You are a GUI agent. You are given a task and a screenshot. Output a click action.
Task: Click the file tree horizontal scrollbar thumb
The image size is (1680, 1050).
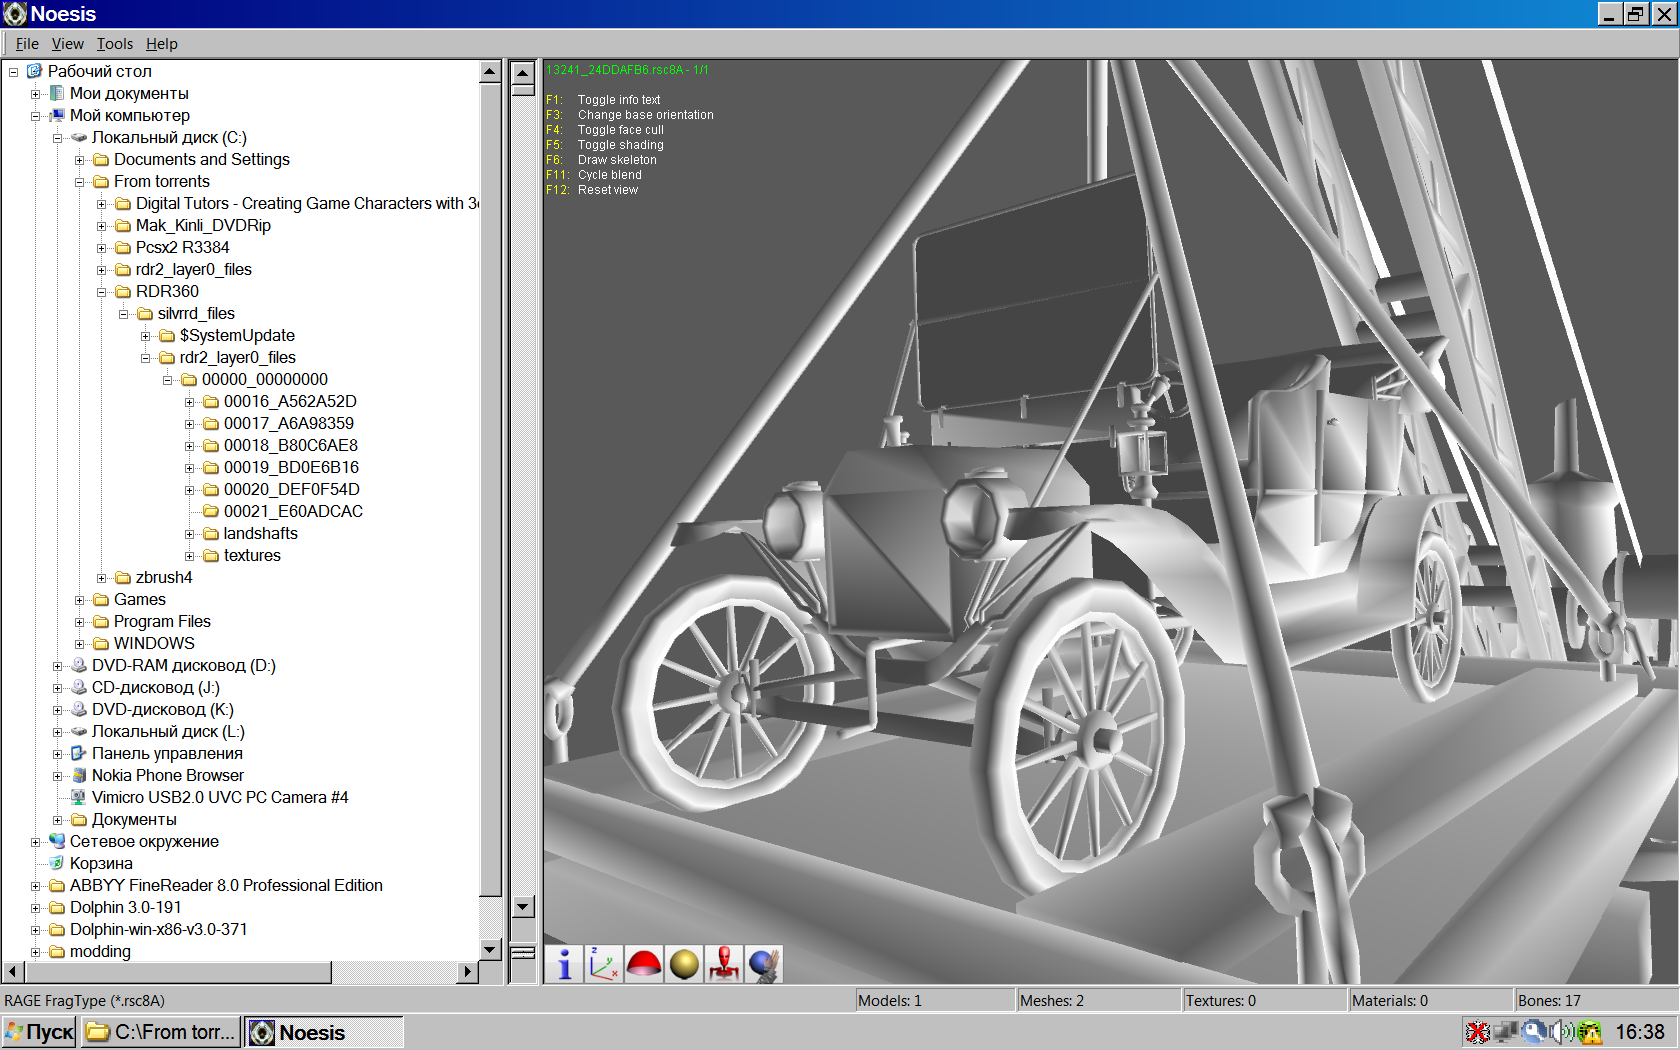[x=177, y=971]
